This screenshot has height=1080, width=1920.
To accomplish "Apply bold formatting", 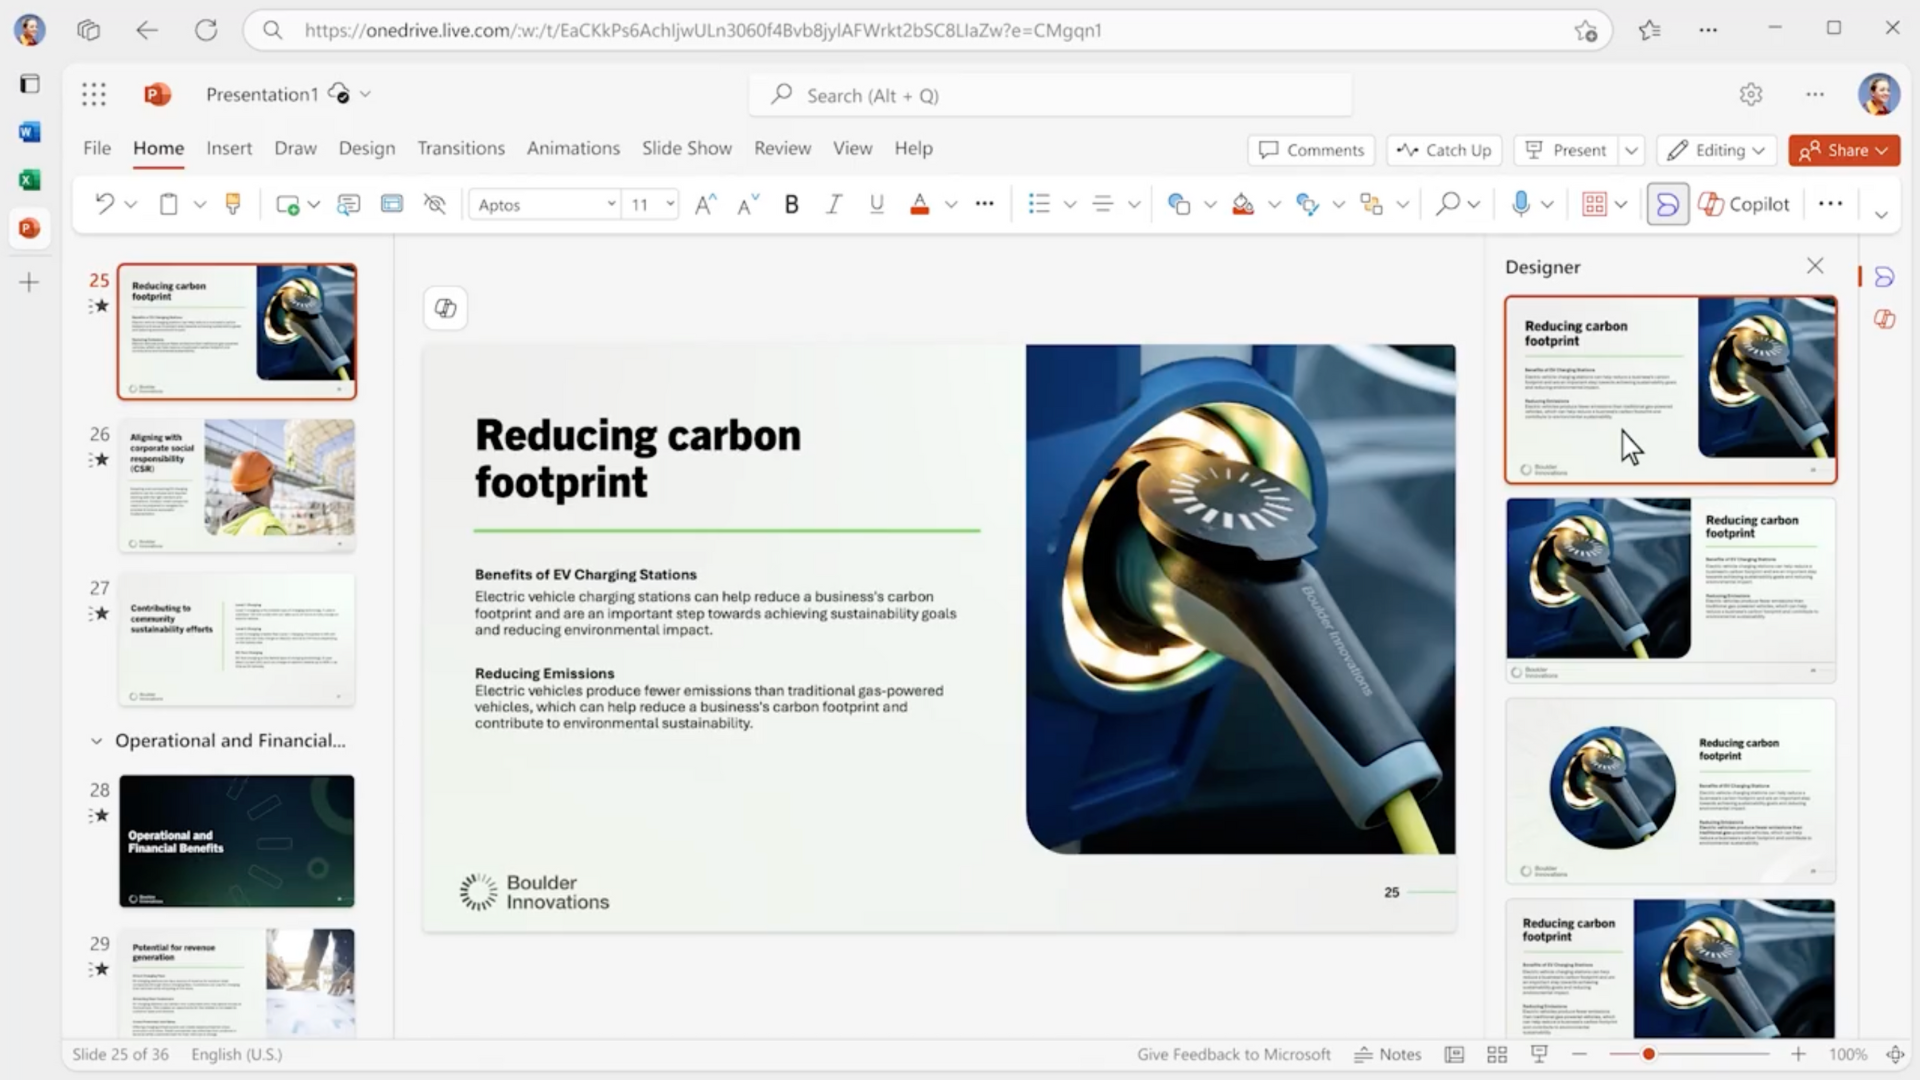I will click(791, 204).
